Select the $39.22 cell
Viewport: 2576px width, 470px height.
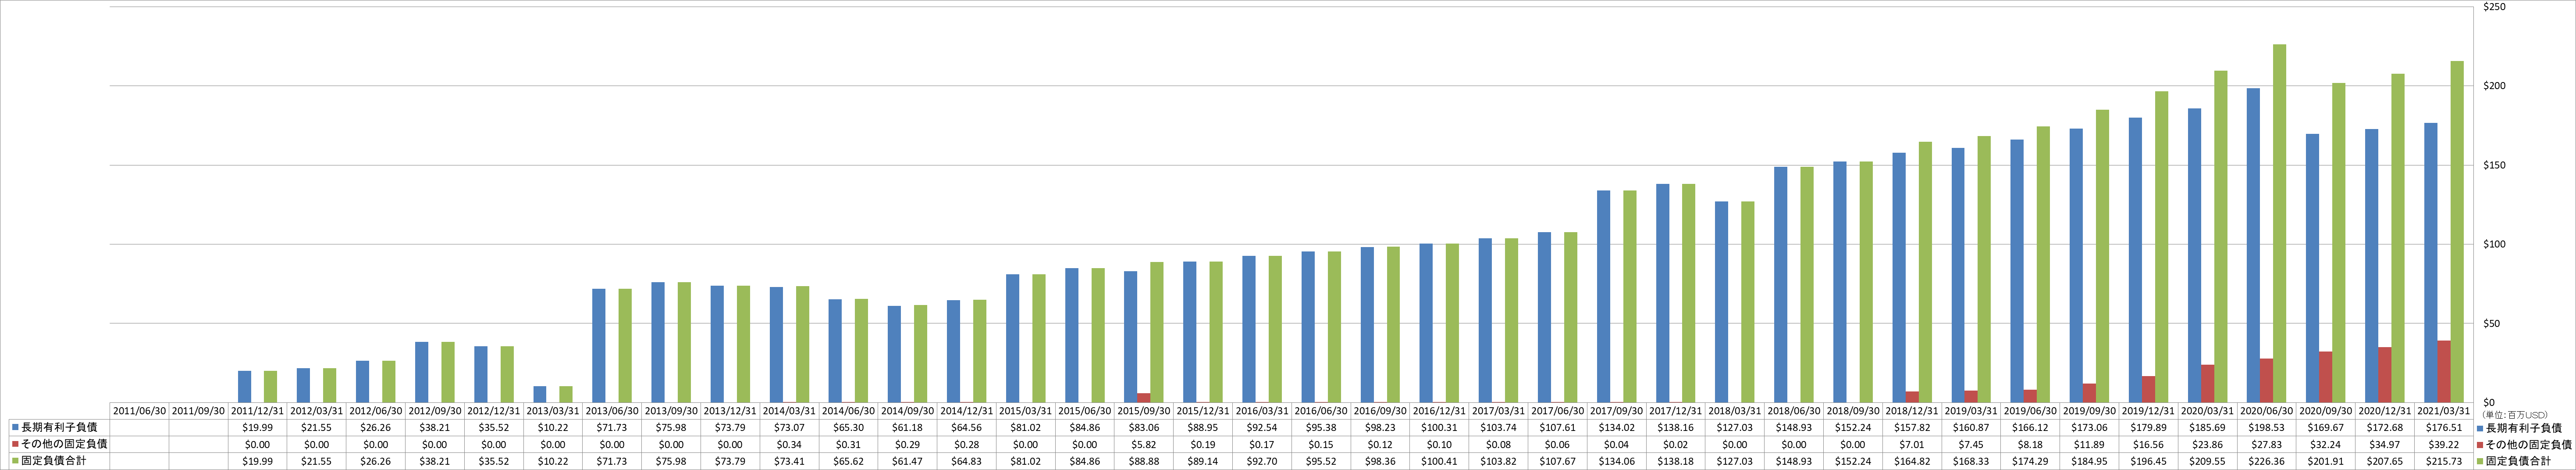point(2444,444)
